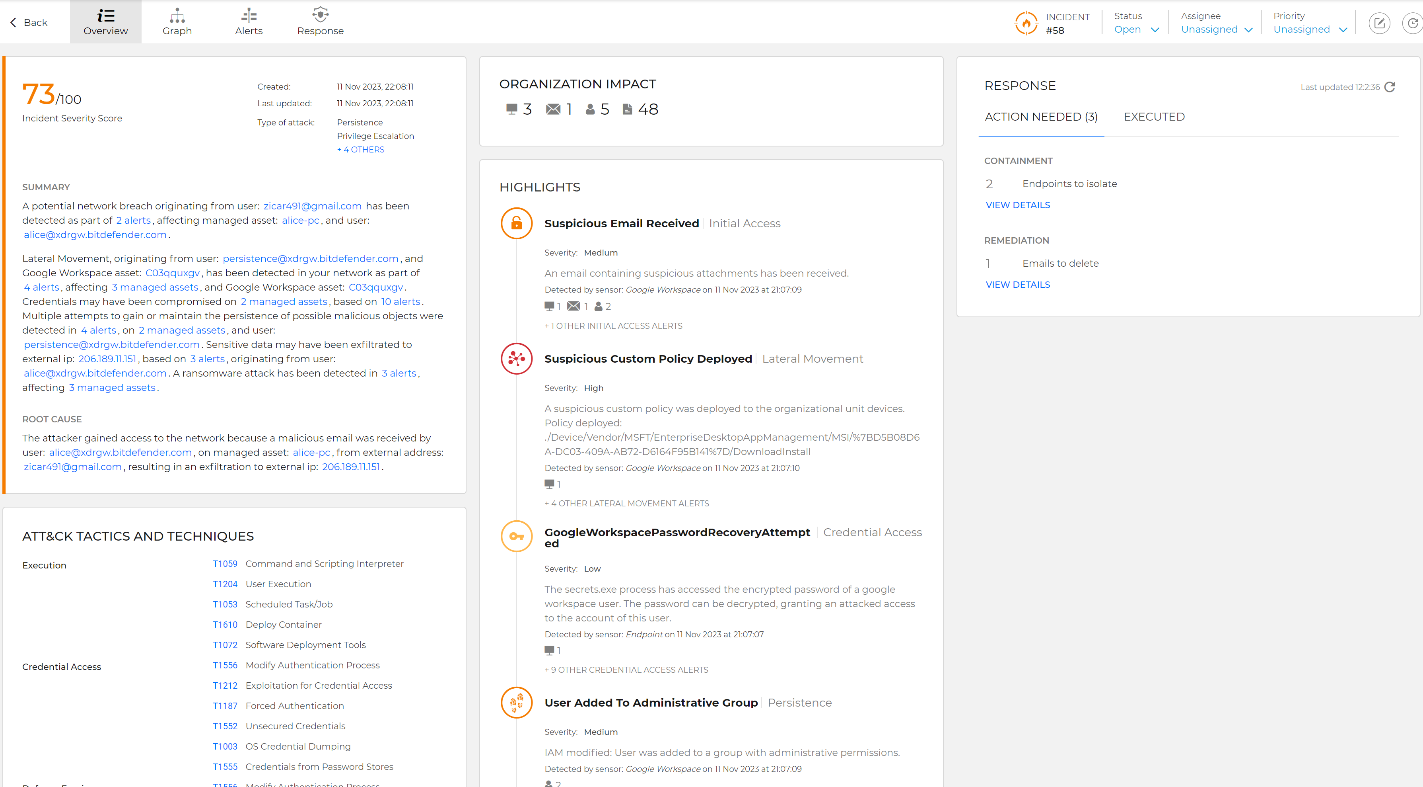
Task: Switch to the Executed response tab
Action: point(1154,117)
